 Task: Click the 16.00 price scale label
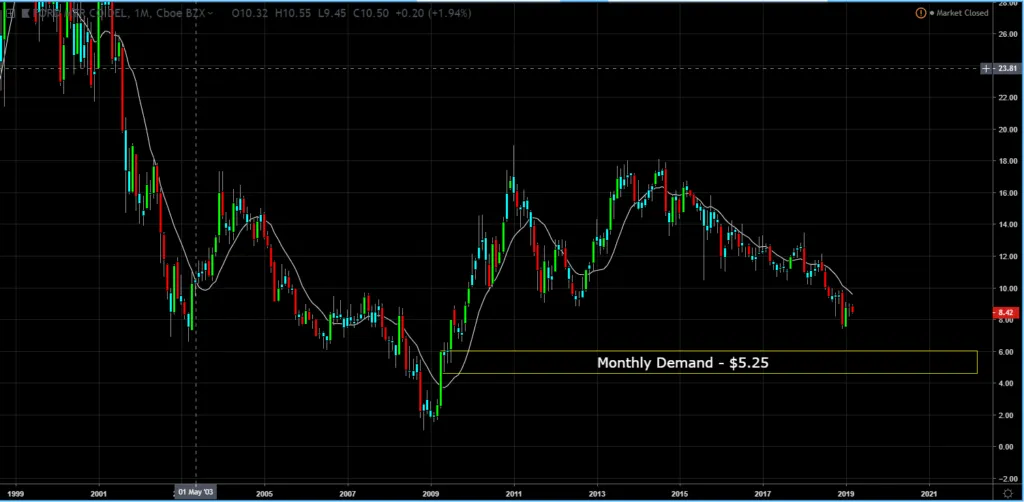(1006, 193)
